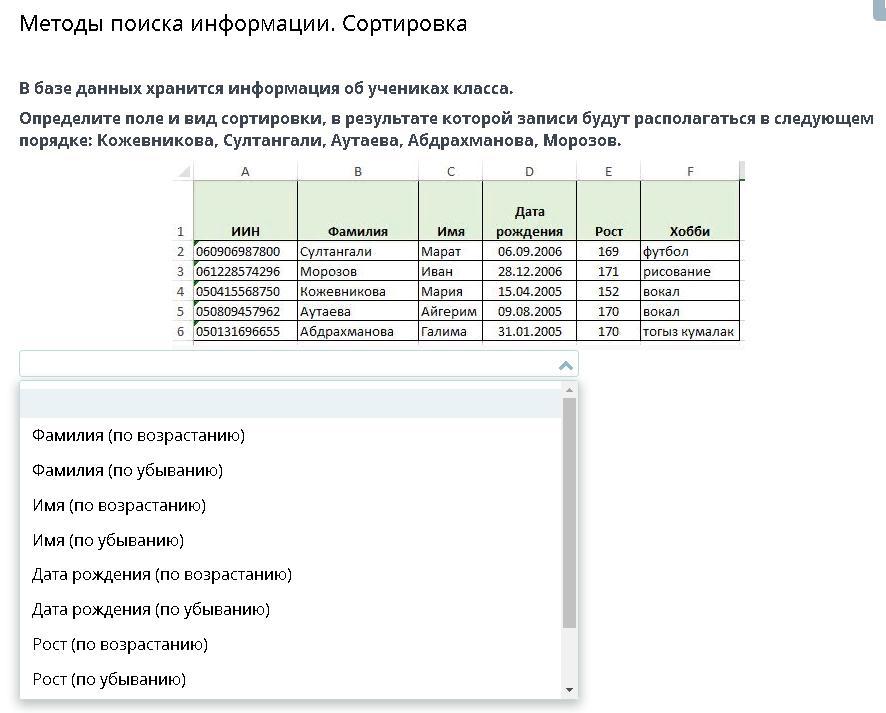Click the hobby cell "рисование"
The image size is (886, 713).
[690, 271]
